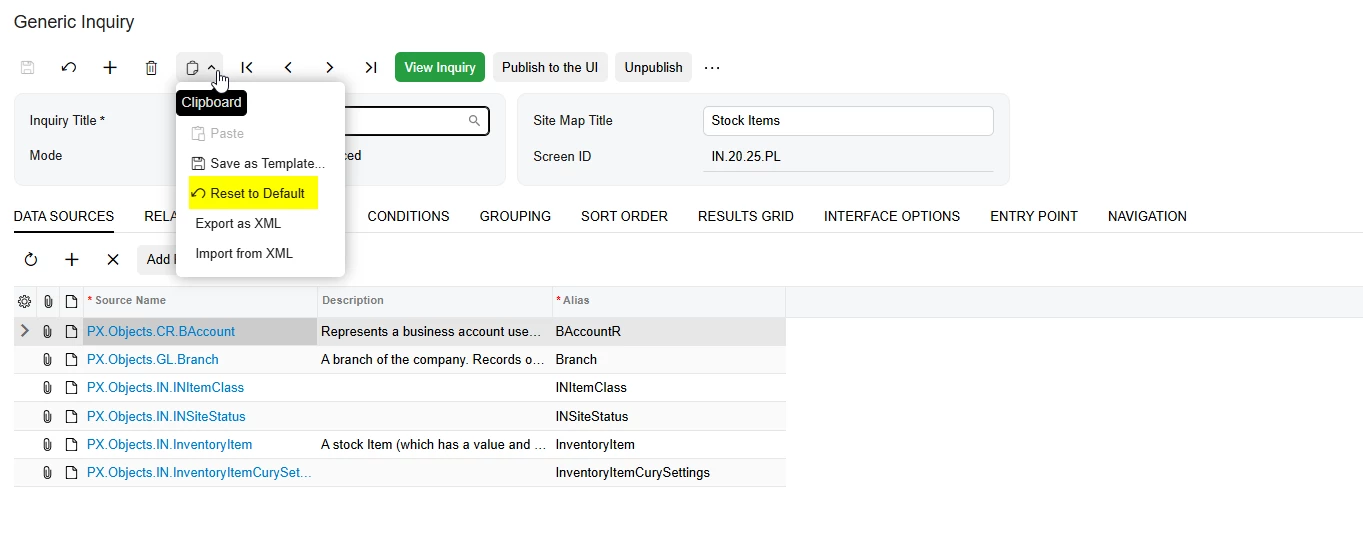Click Publish to the UI button

coord(550,67)
